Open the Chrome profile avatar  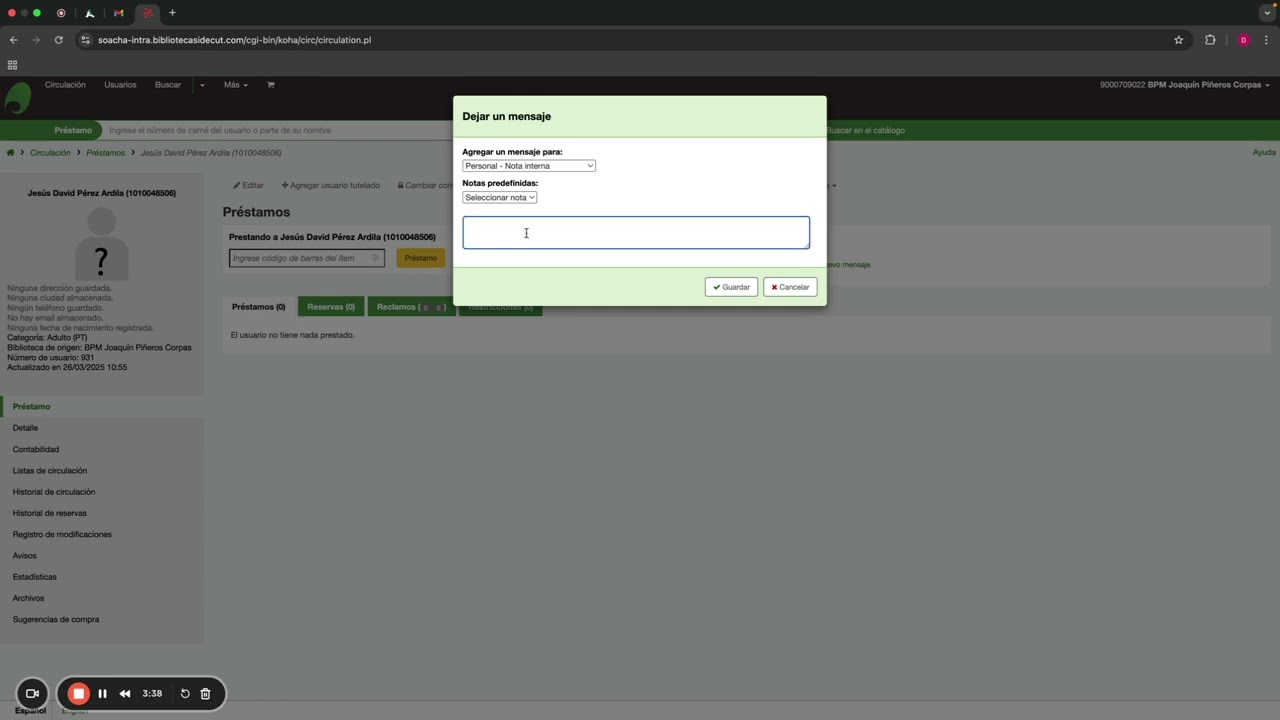coord(1243,40)
